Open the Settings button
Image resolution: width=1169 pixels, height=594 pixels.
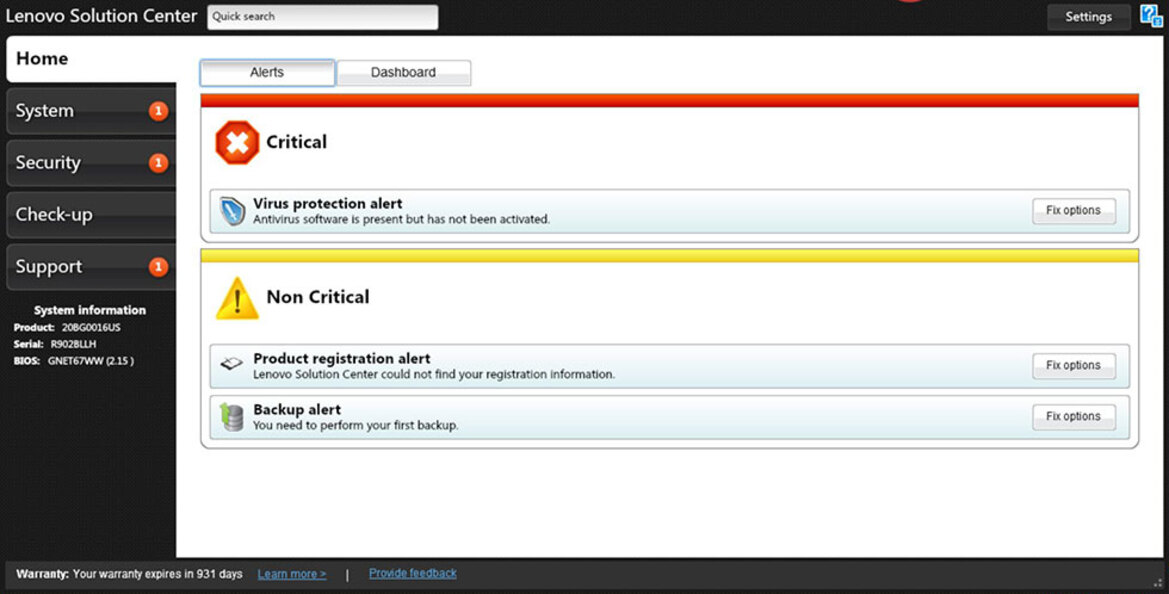pos(1088,16)
